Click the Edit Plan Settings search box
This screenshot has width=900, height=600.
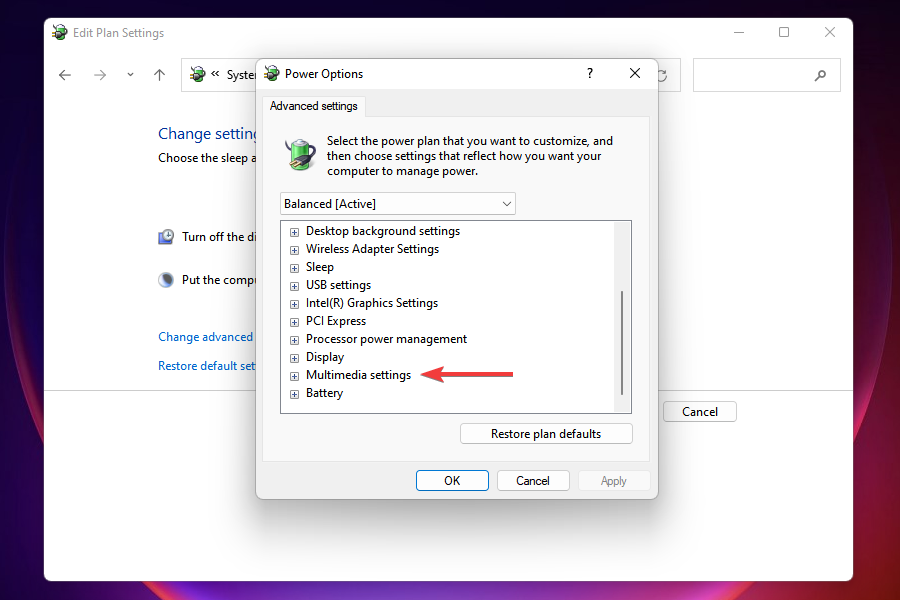[x=766, y=75]
